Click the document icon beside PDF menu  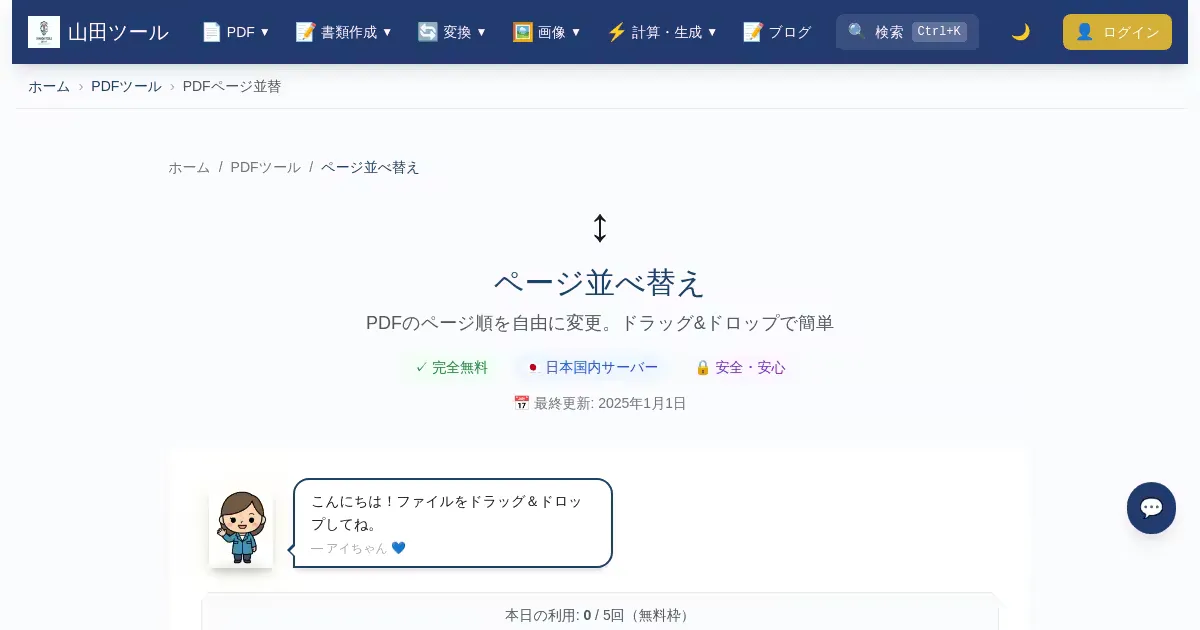click(211, 32)
